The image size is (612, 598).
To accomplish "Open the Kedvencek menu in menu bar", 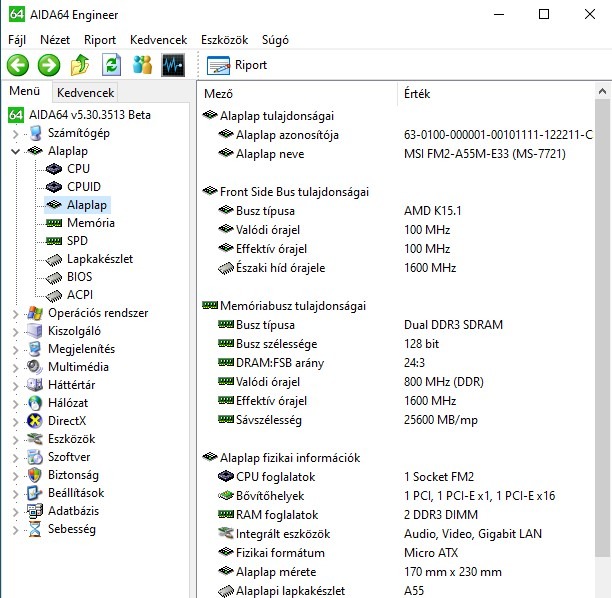I will click(158, 40).
